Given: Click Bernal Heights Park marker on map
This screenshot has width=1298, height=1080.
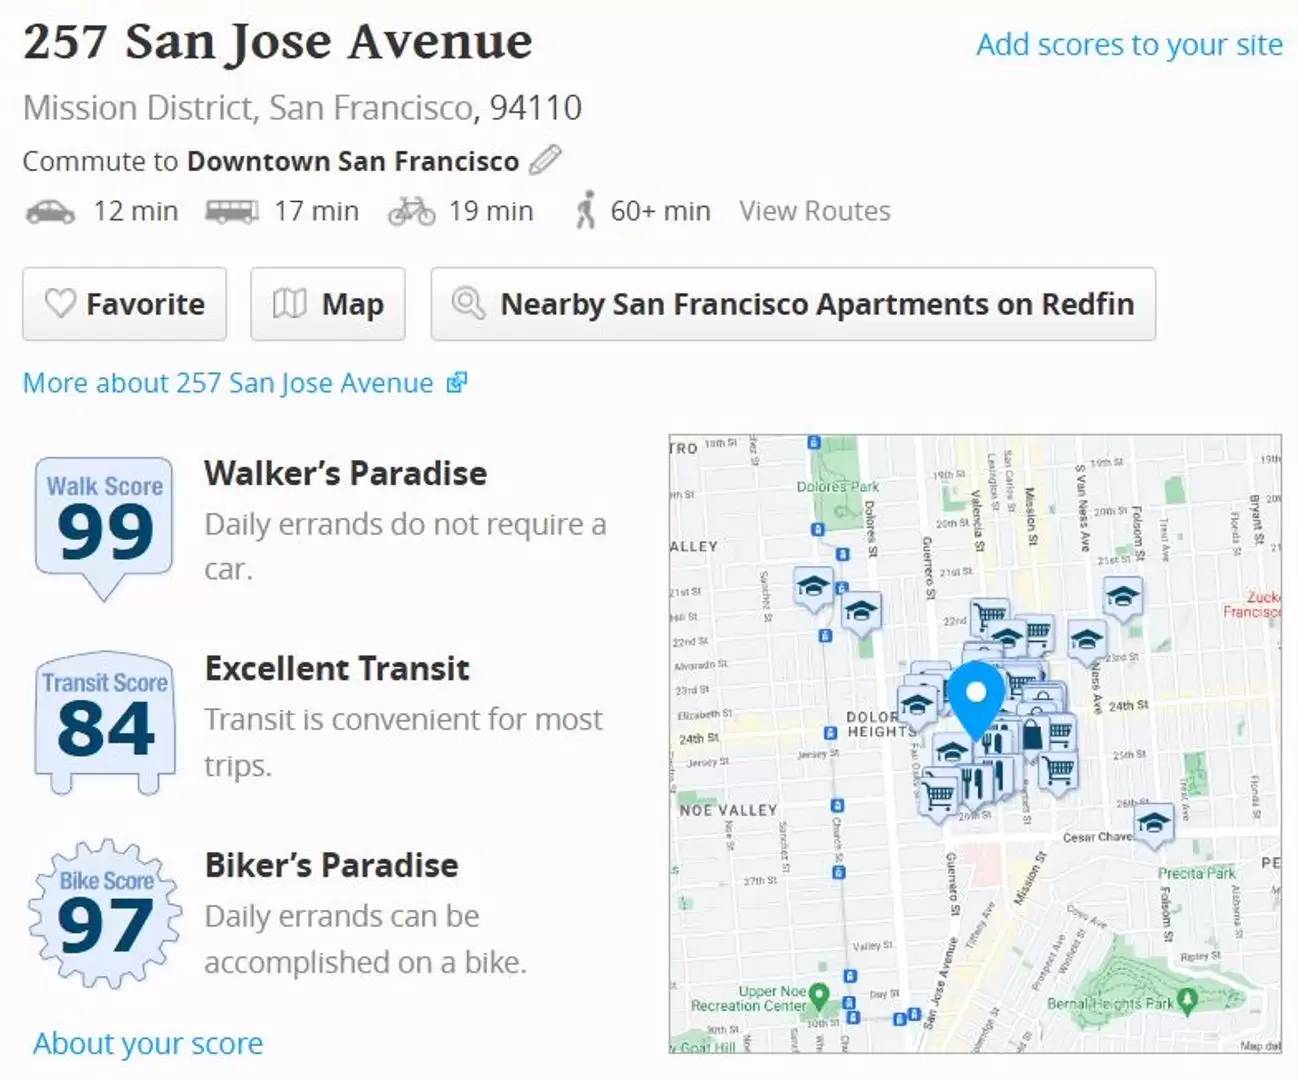Looking at the screenshot, I should pyautogui.click(x=1187, y=999).
